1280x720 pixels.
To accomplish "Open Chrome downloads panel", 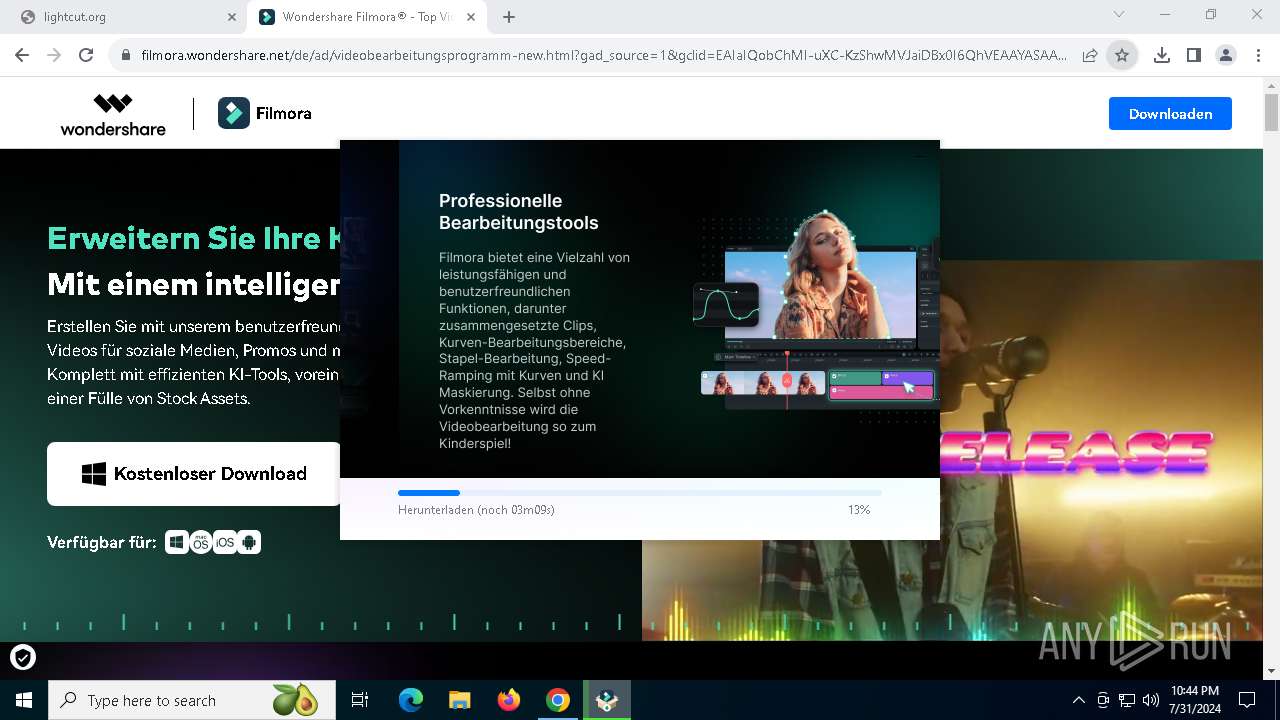I will 1162,56.
